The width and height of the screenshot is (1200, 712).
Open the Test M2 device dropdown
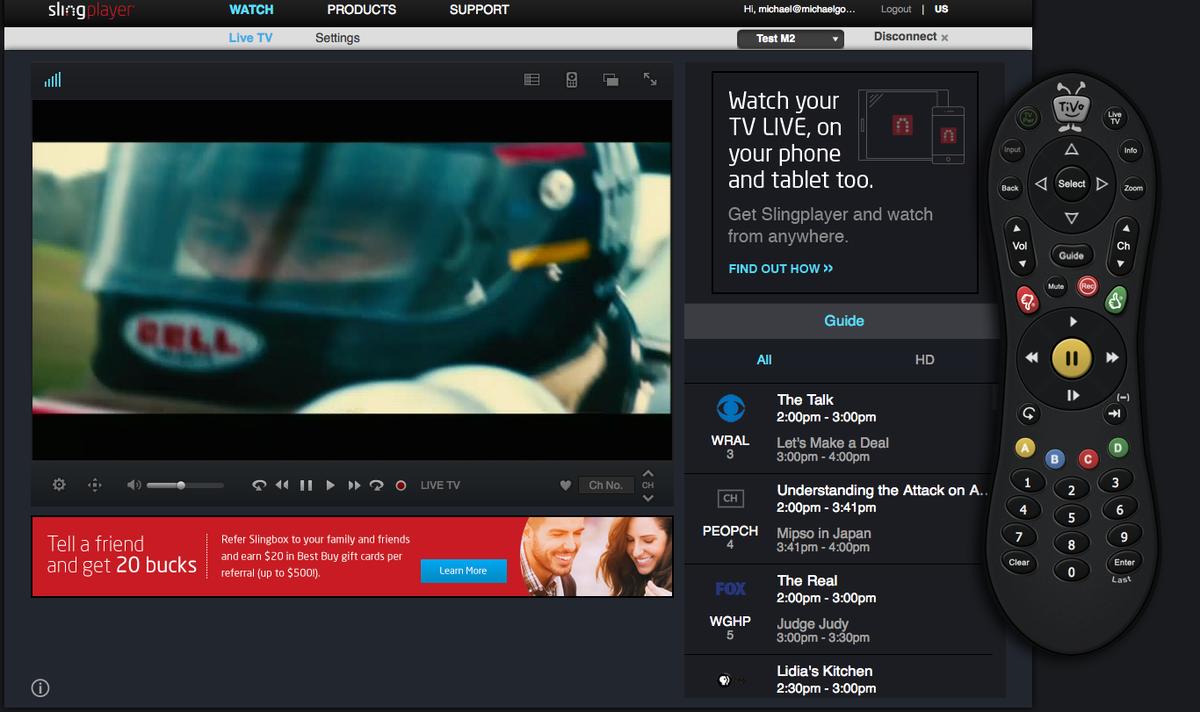coord(790,38)
